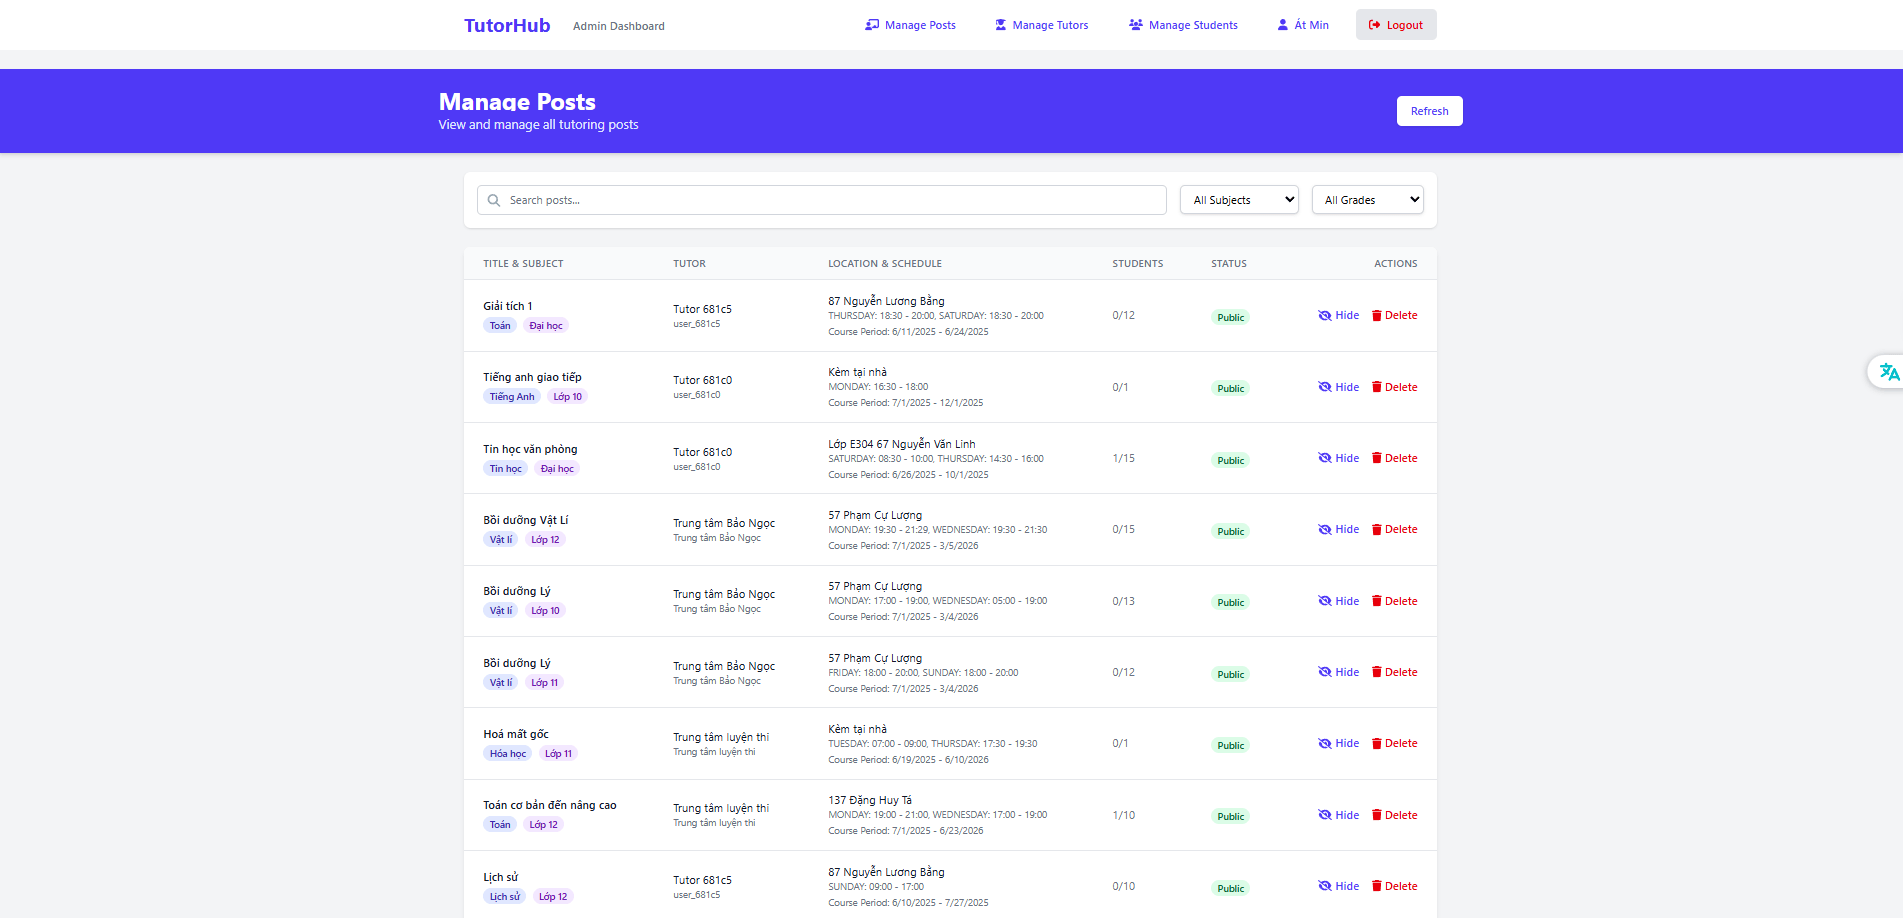Hide the Tin học văn phòng post
This screenshot has height=918, width=1903.
click(x=1338, y=458)
